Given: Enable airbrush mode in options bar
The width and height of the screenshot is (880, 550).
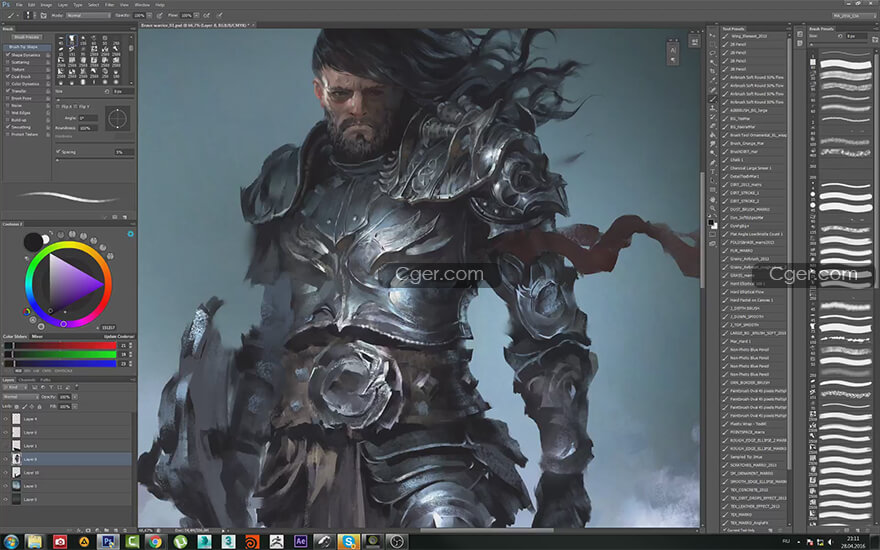Looking at the screenshot, I should click(x=207, y=15).
